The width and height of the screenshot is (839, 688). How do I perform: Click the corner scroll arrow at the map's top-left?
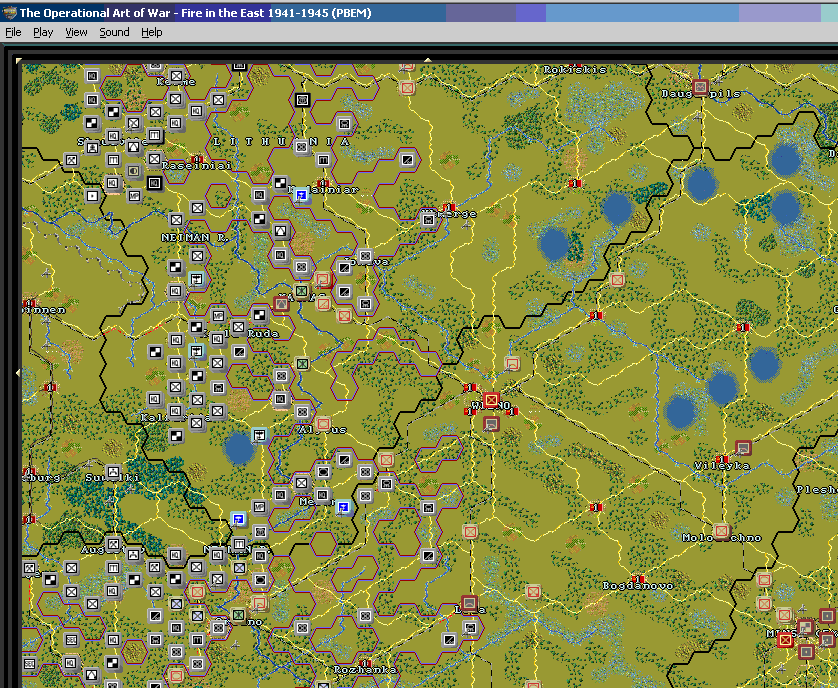coord(19,60)
